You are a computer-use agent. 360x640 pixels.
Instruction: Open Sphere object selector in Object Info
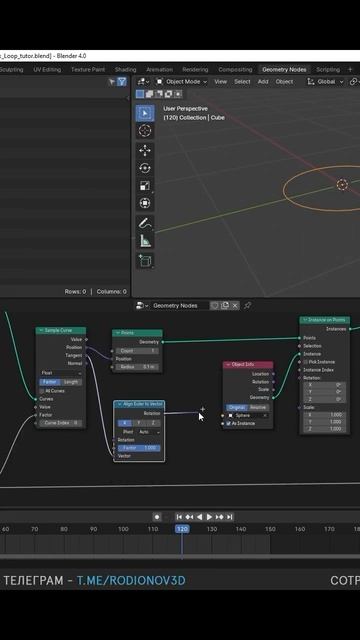click(247, 416)
